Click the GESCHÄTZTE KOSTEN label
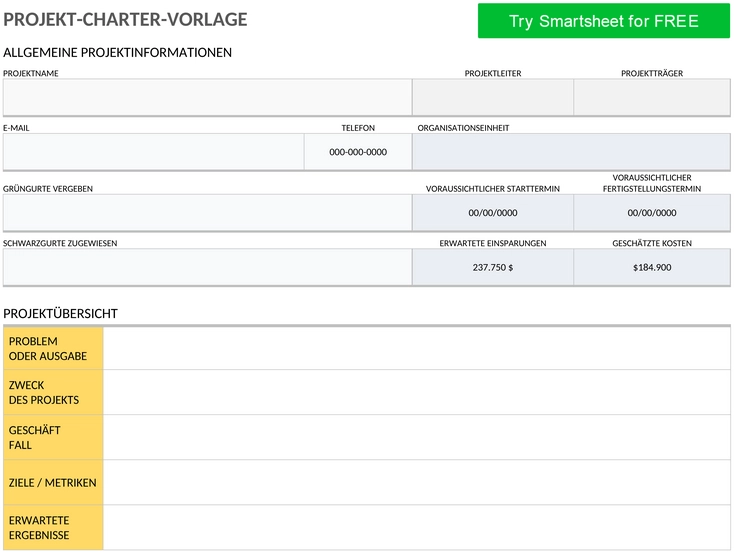This screenshot has width=734, height=552. click(x=652, y=243)
